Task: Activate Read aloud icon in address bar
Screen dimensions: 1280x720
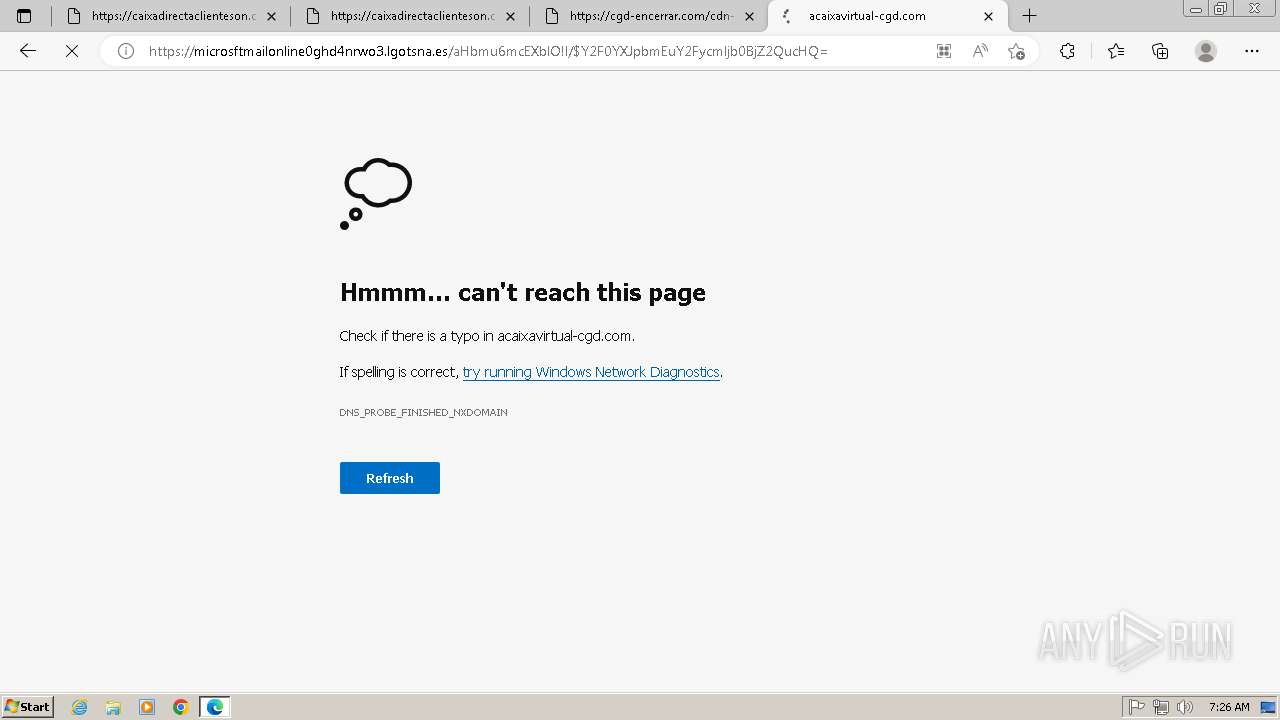Action: [x=980, y=51]
